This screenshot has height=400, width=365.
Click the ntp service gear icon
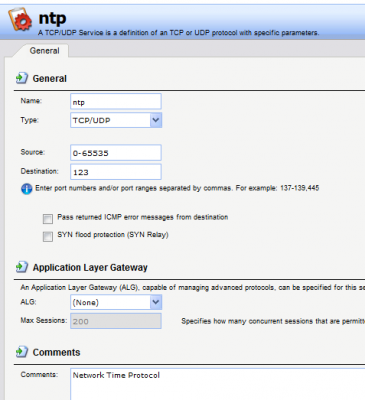[20, 19]
